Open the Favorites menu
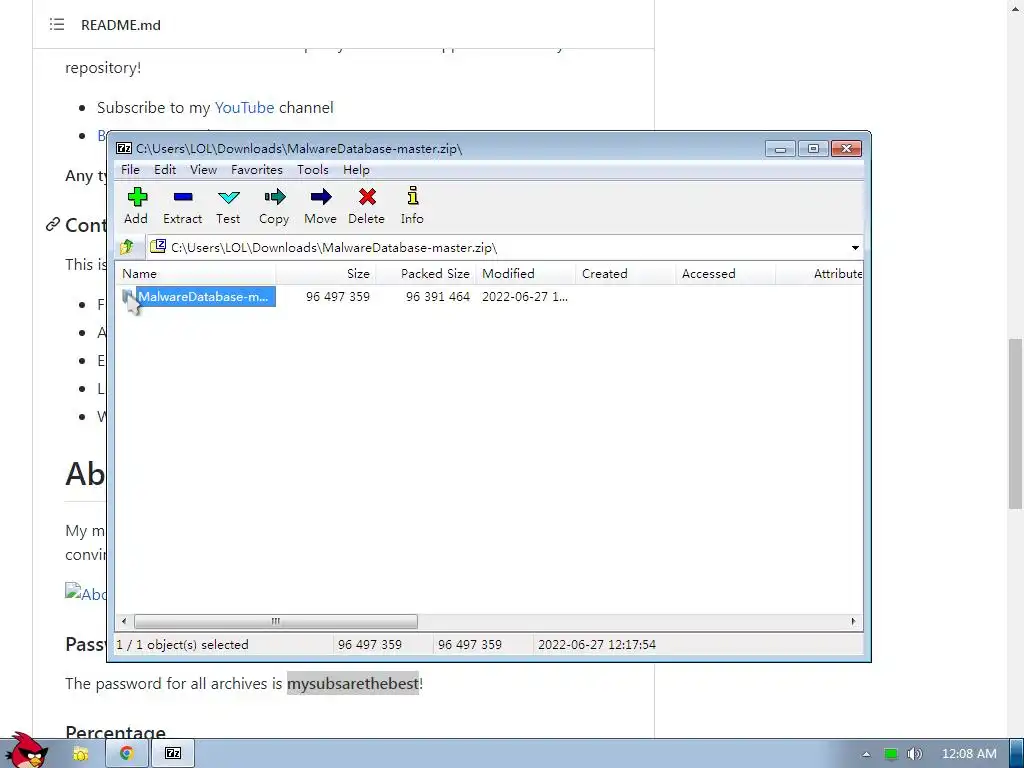This screenshot has width=1024, height=768. click(x=257, y=170)
